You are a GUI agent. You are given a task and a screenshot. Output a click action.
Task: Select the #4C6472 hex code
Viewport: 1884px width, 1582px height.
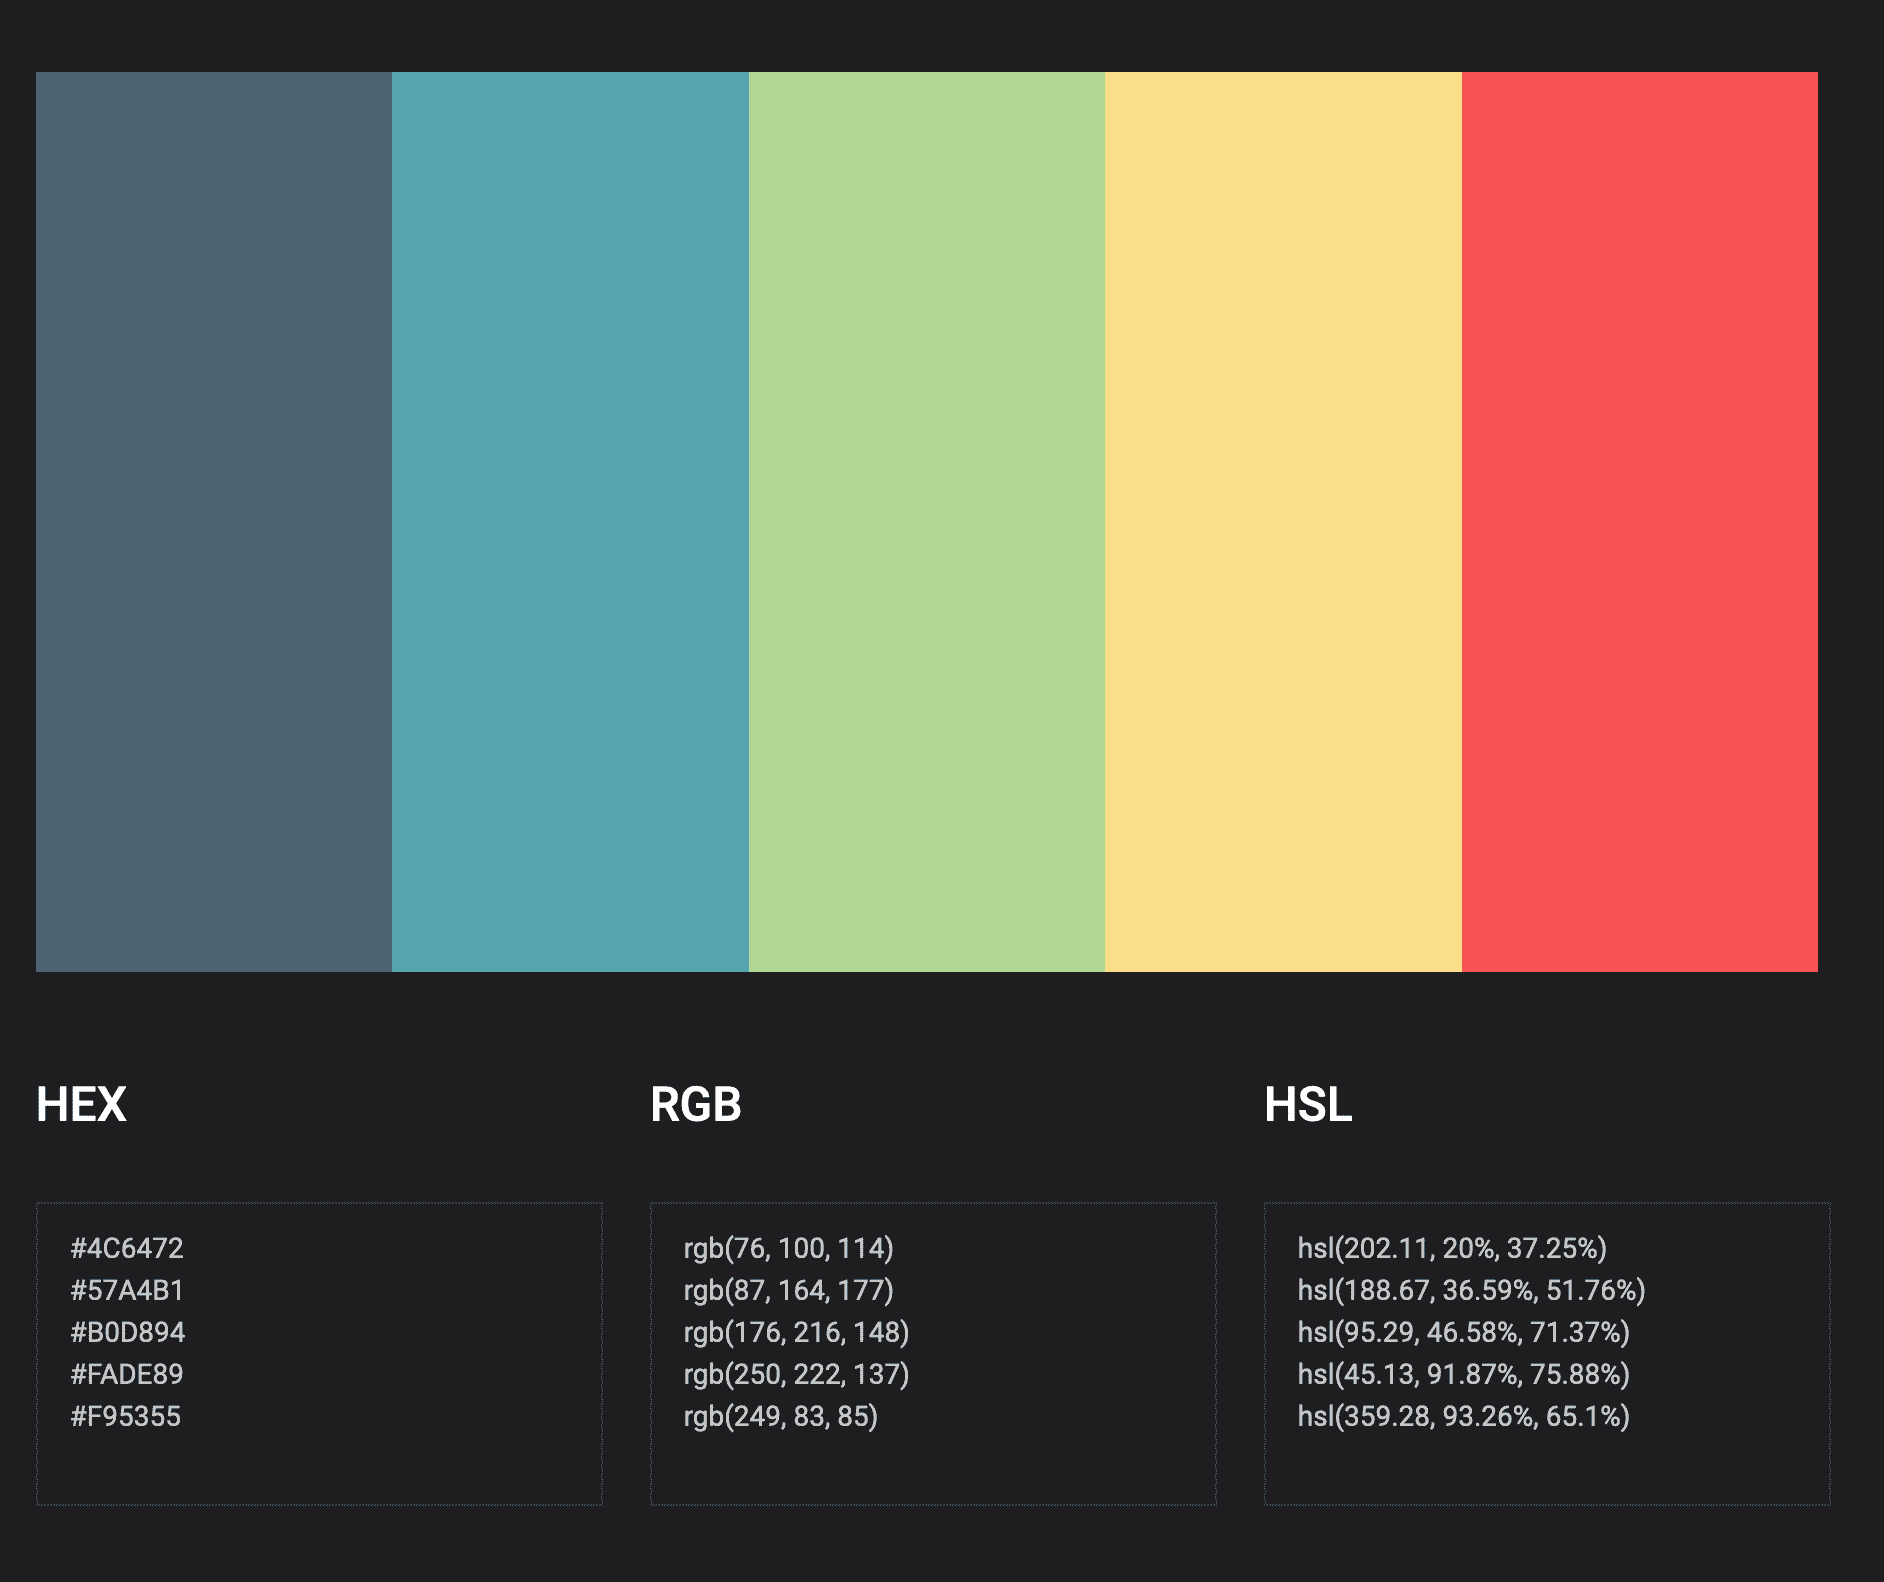[x=127, y=1248]
